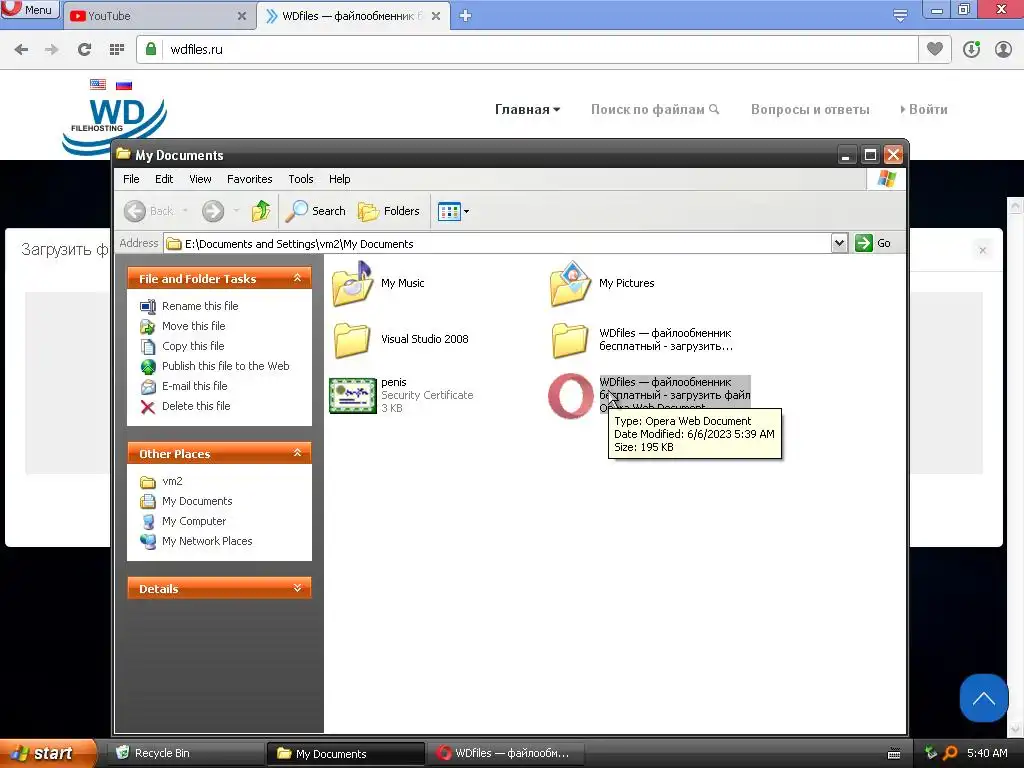Toggle the Folders pane button

tap(389, 211)
